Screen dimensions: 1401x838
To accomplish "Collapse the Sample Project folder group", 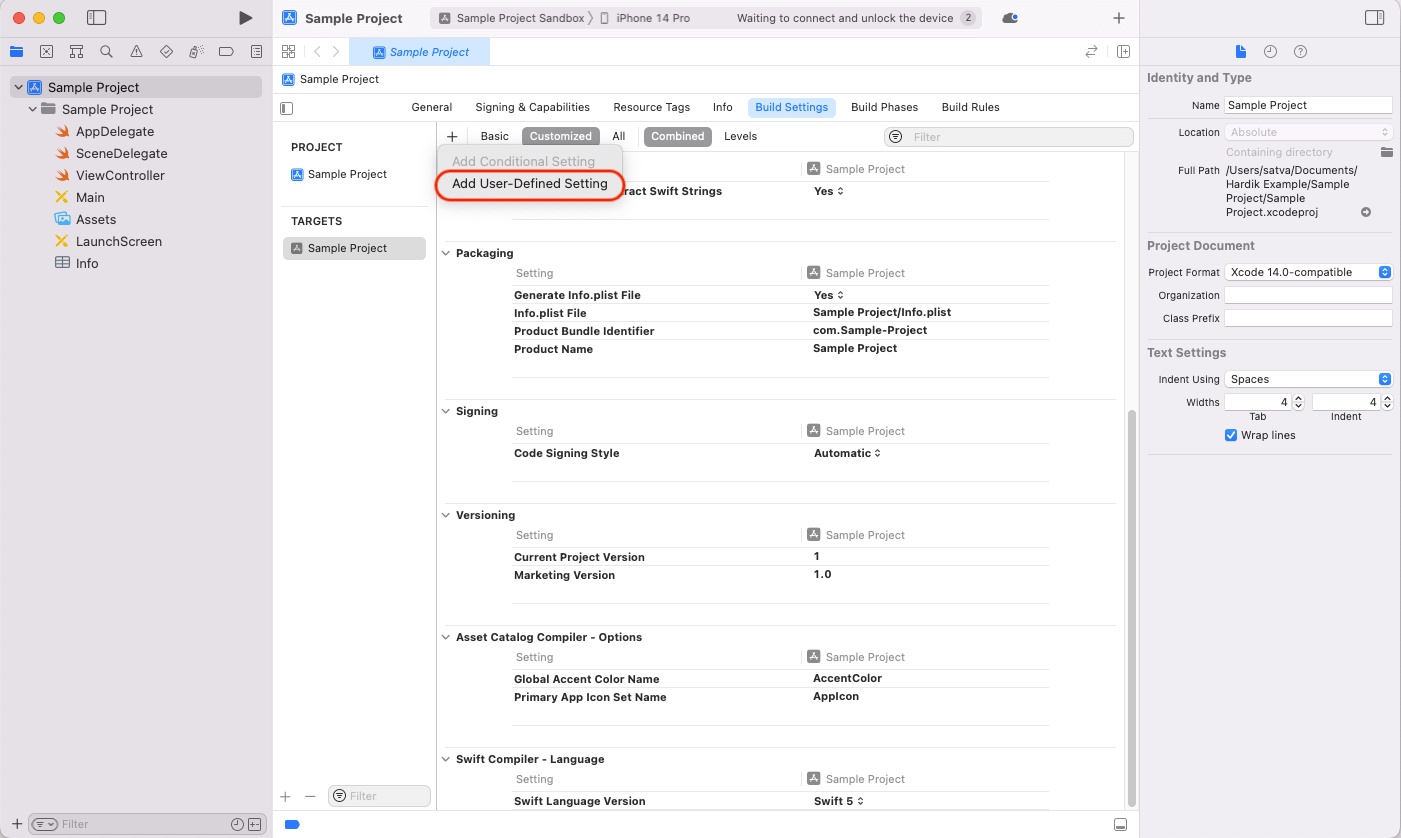I will [x=32, y=109].
